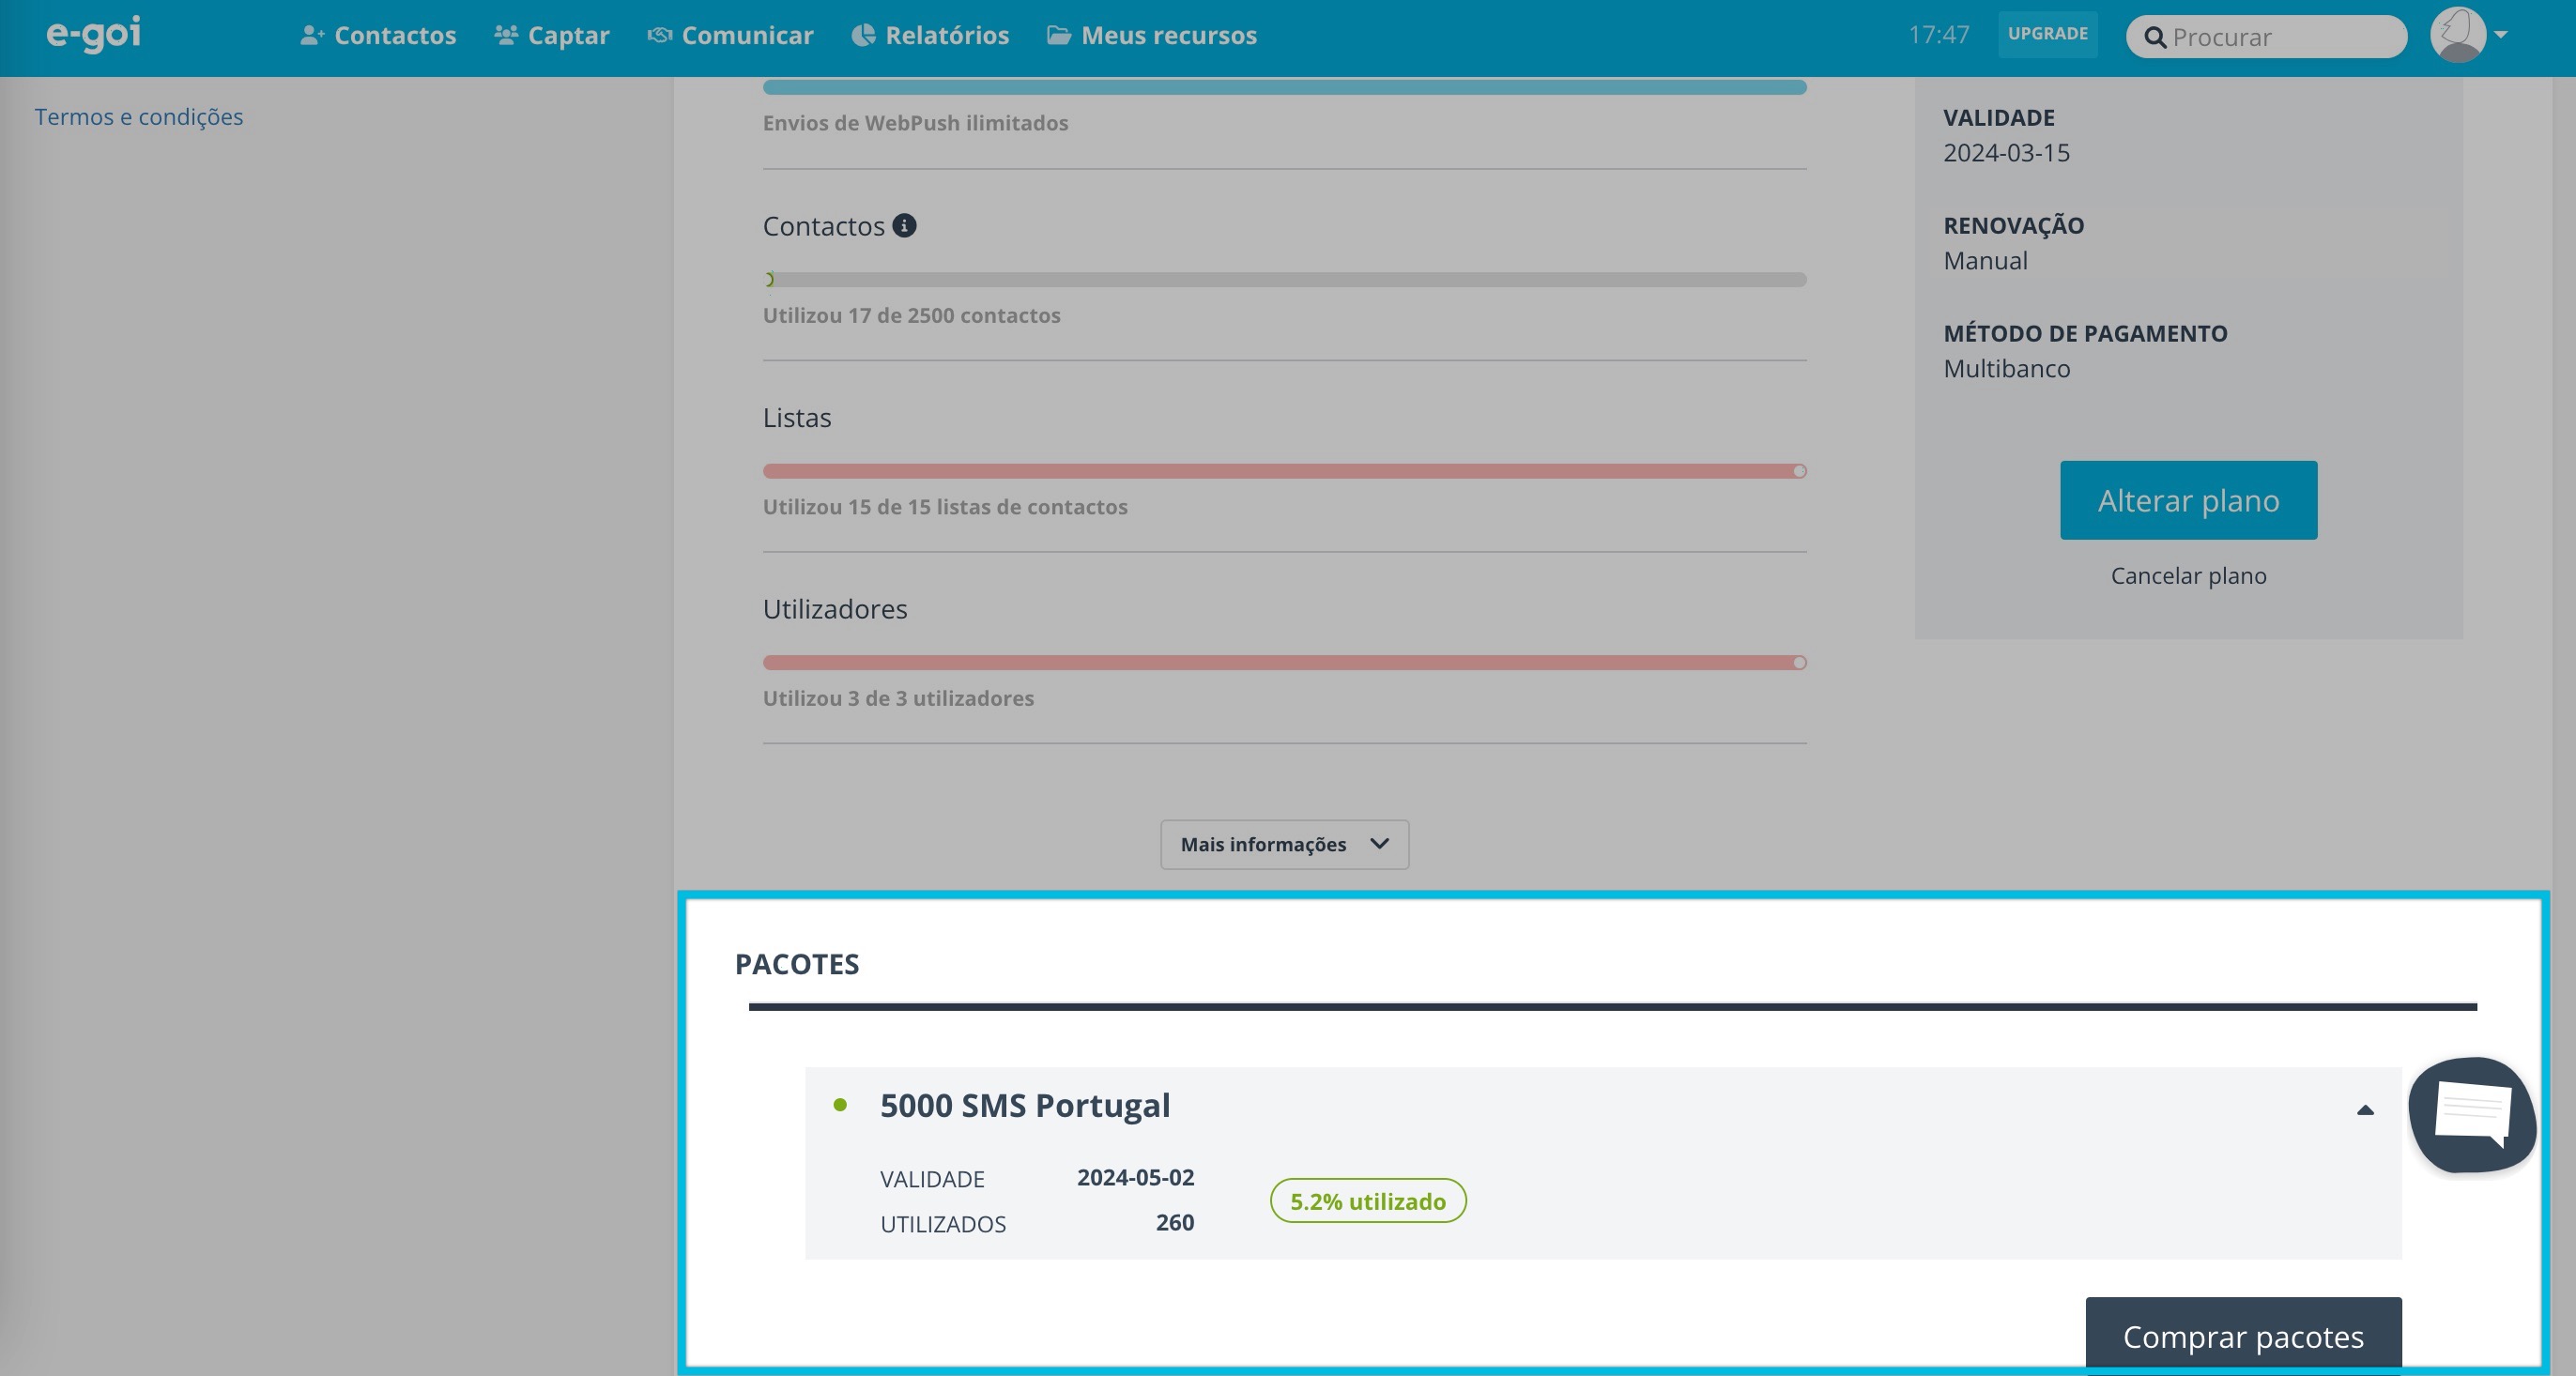The width and height of the screenshot is (2576, 1376).
Task: Collapse the 5000 SMS Portugal package
Action: 2364,1110
